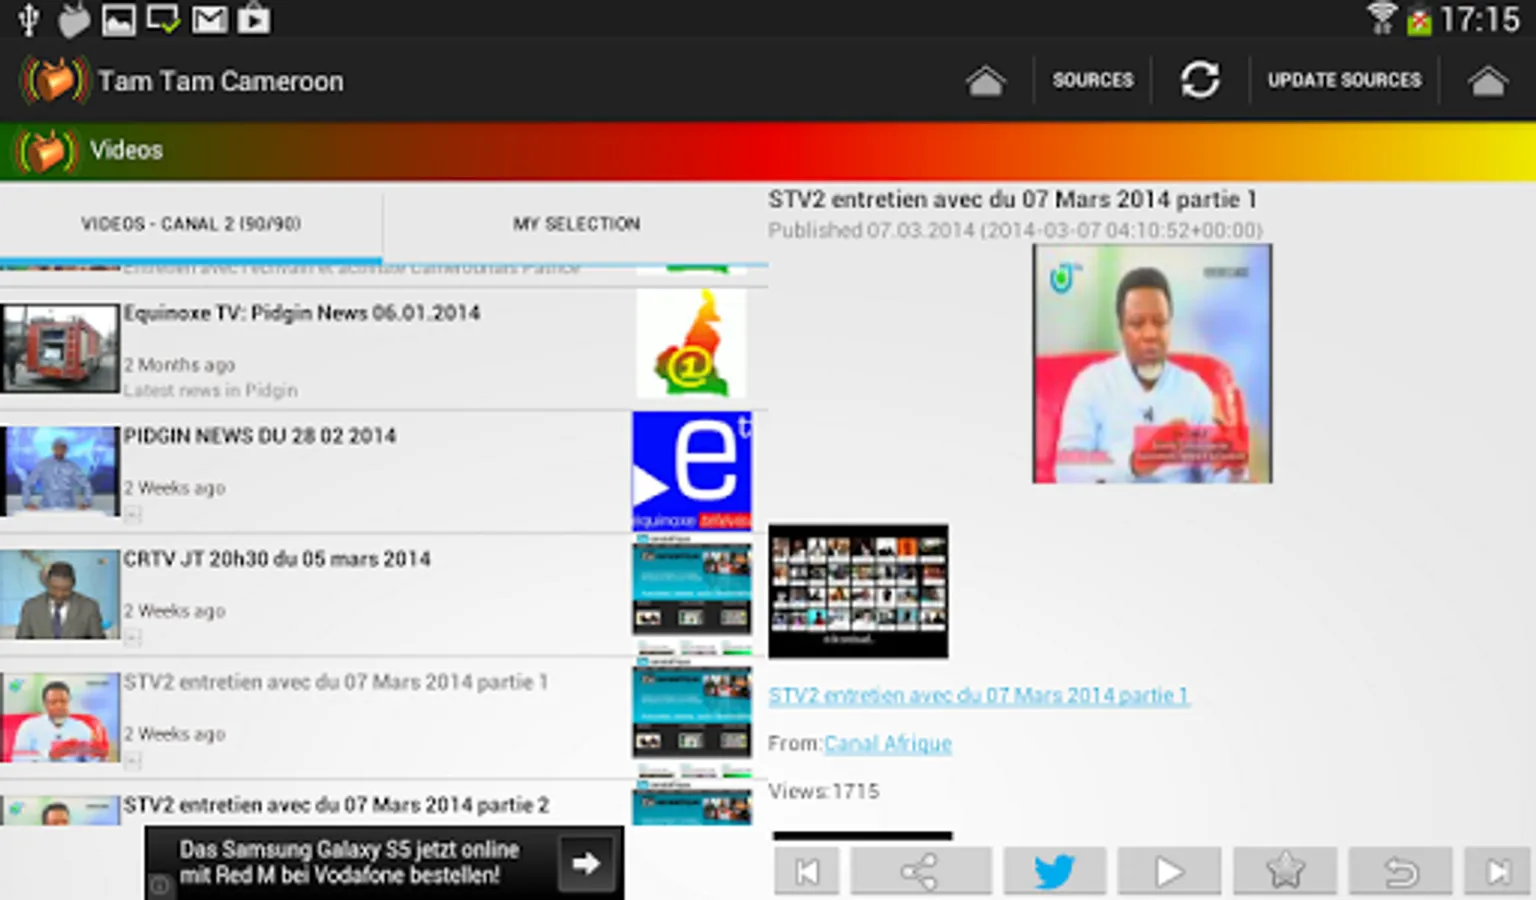This screenshot has width=1536, height=900.
Task: Open the Canal Afrique source link
Action: [x=888, y=743]
